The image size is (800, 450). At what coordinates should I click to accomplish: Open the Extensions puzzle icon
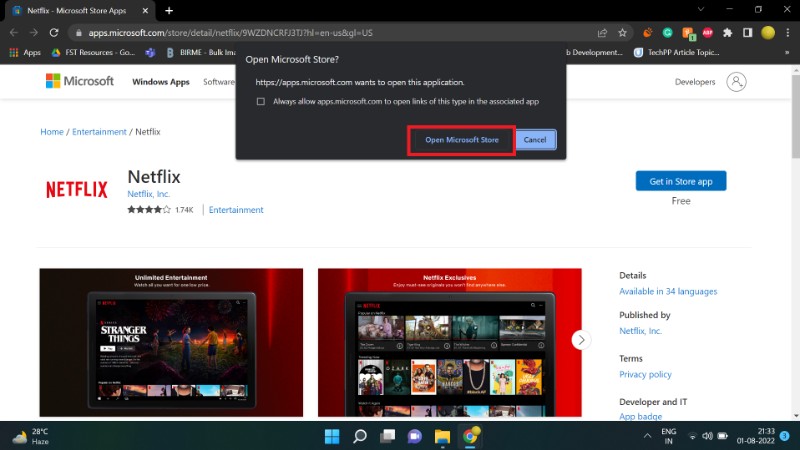(x=728, y=33)
